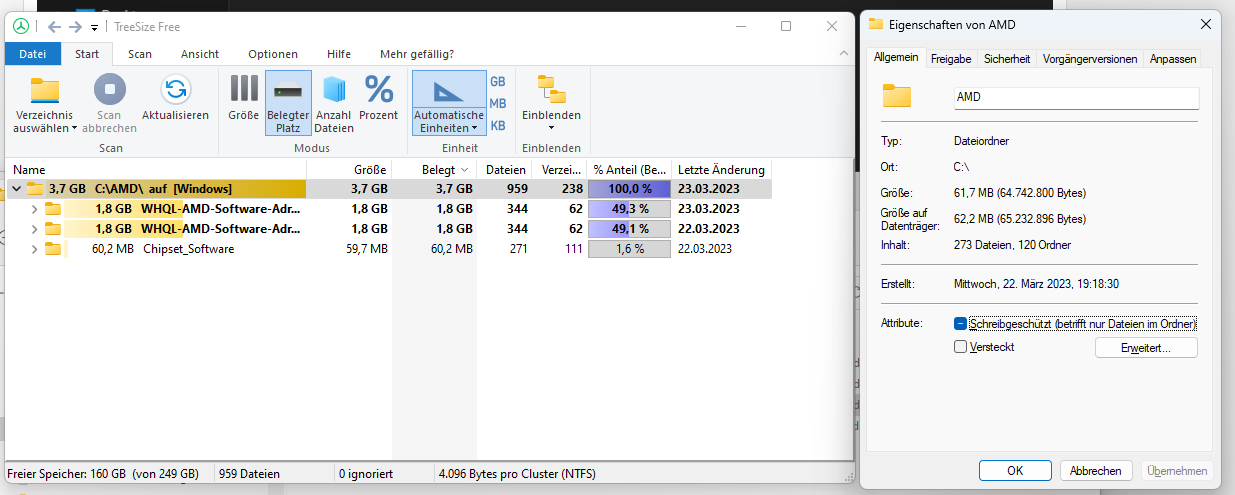Screen dimensions: 1235x495
Task: Open the Mehr gefällig? tab
Action: (417, 54)
